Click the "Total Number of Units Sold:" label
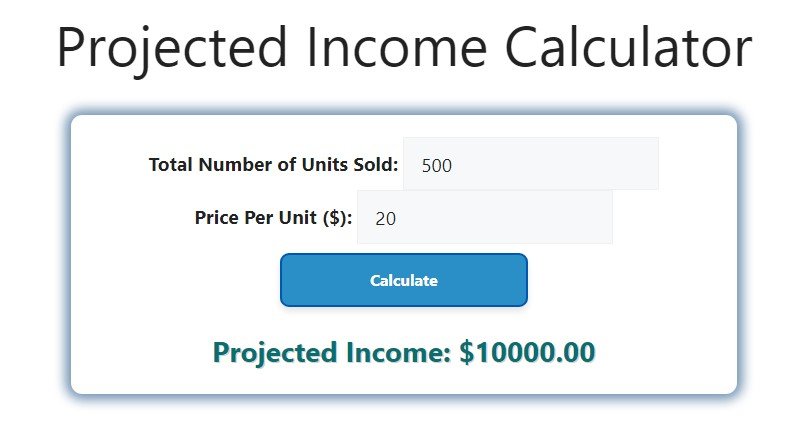The width and height of the screenshot is (809, 445). click(x=273, y=165)
